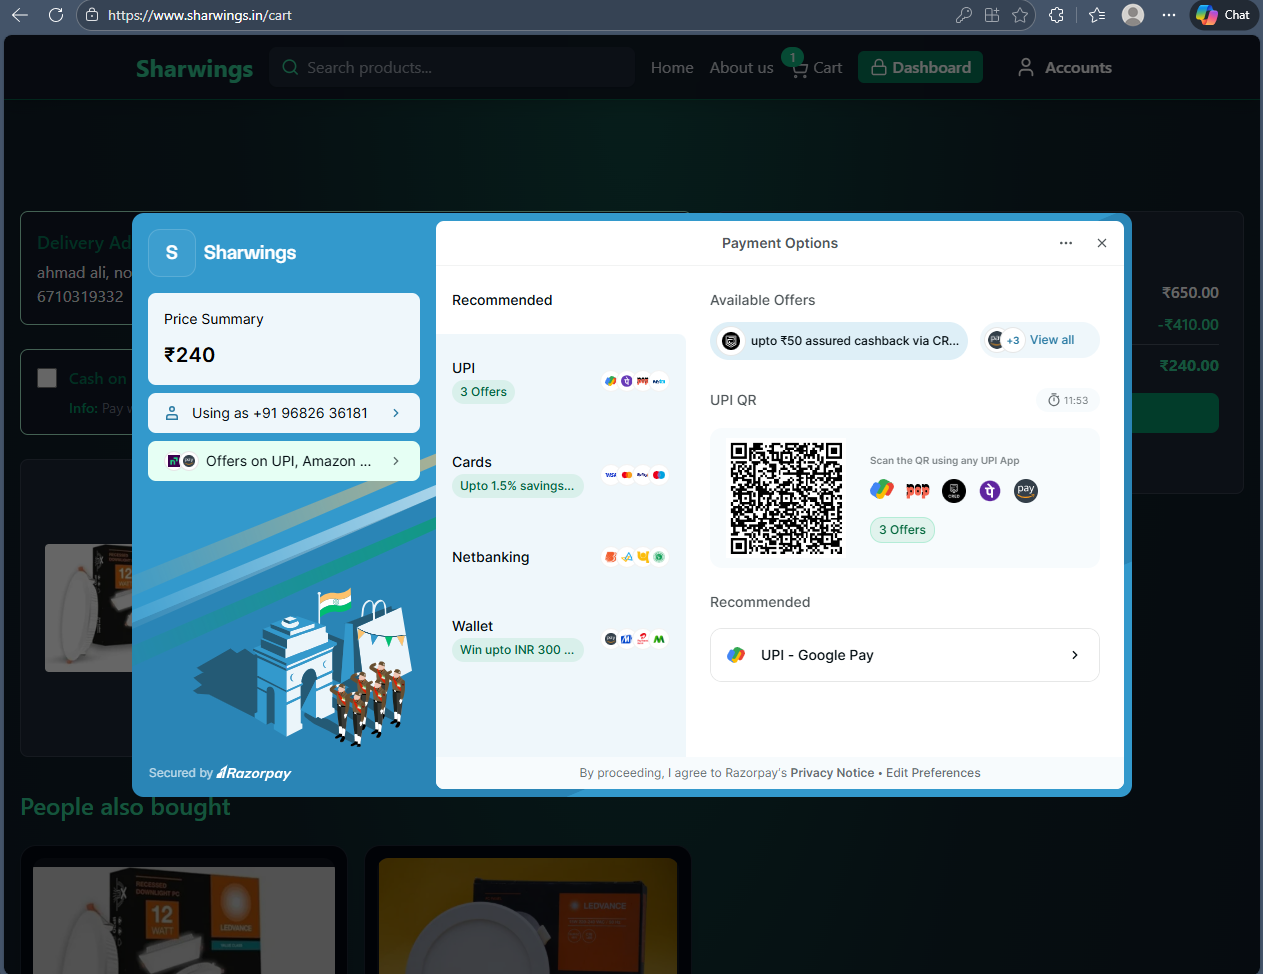1263x974 pixels.
Task: Open the Accounts menu
Action: point(1064,68)
